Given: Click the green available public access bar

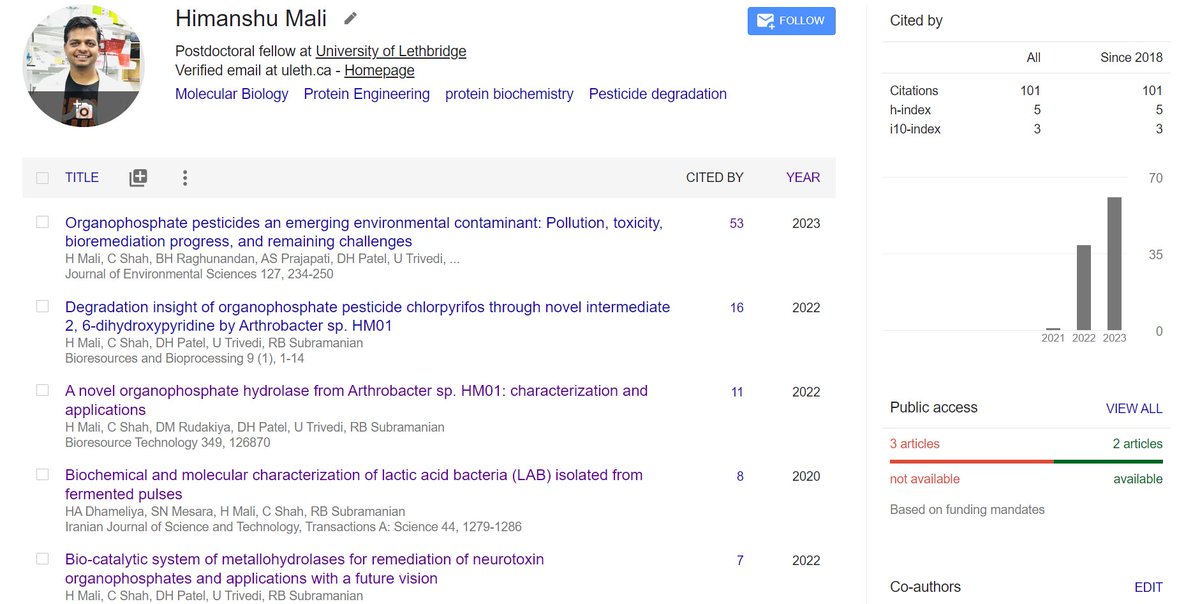Looking at the screenshot, I should (1108, 461).
